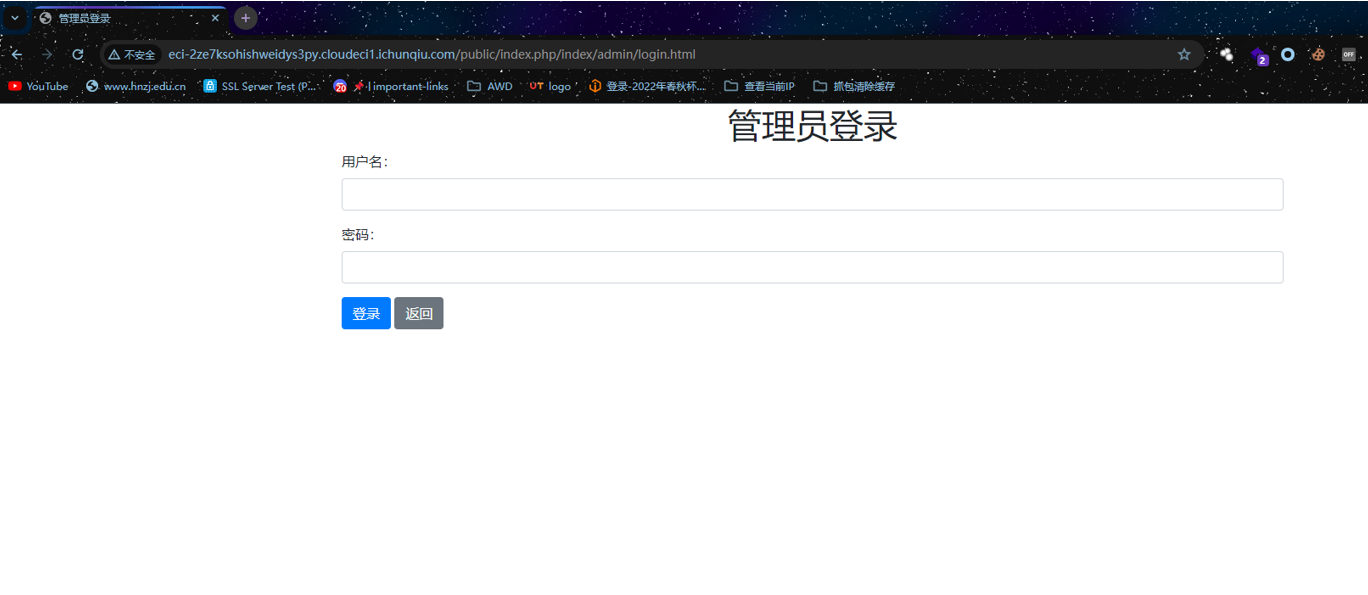Screen dimensions: 1368x595
Task: Click the gray 返回 button
Action: tap(419, 313)
